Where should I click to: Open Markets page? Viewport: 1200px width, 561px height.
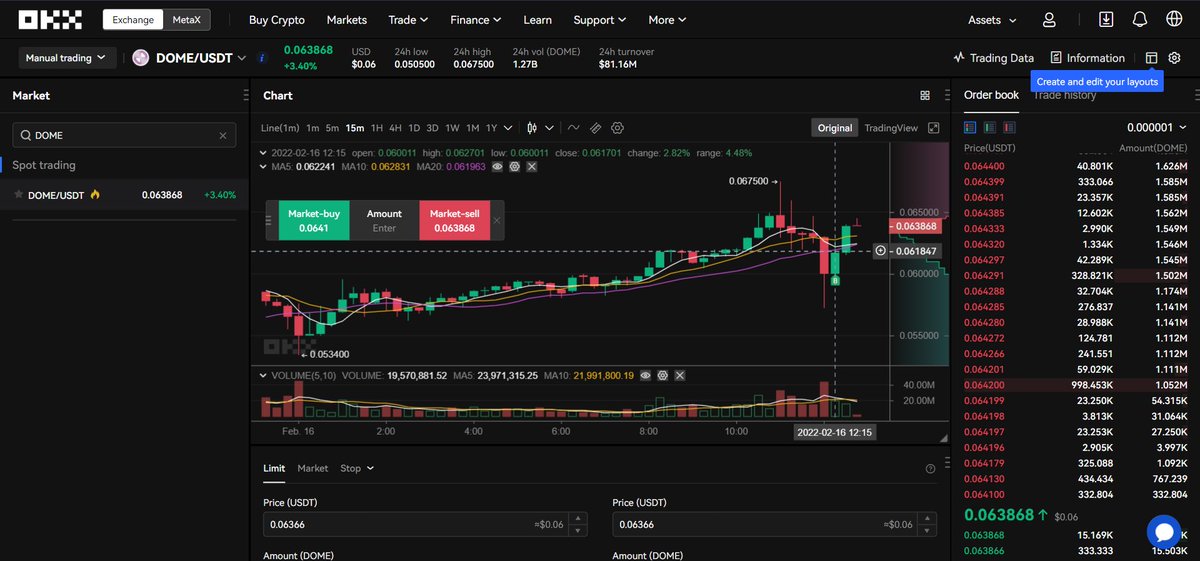click(x=347, y=19)
